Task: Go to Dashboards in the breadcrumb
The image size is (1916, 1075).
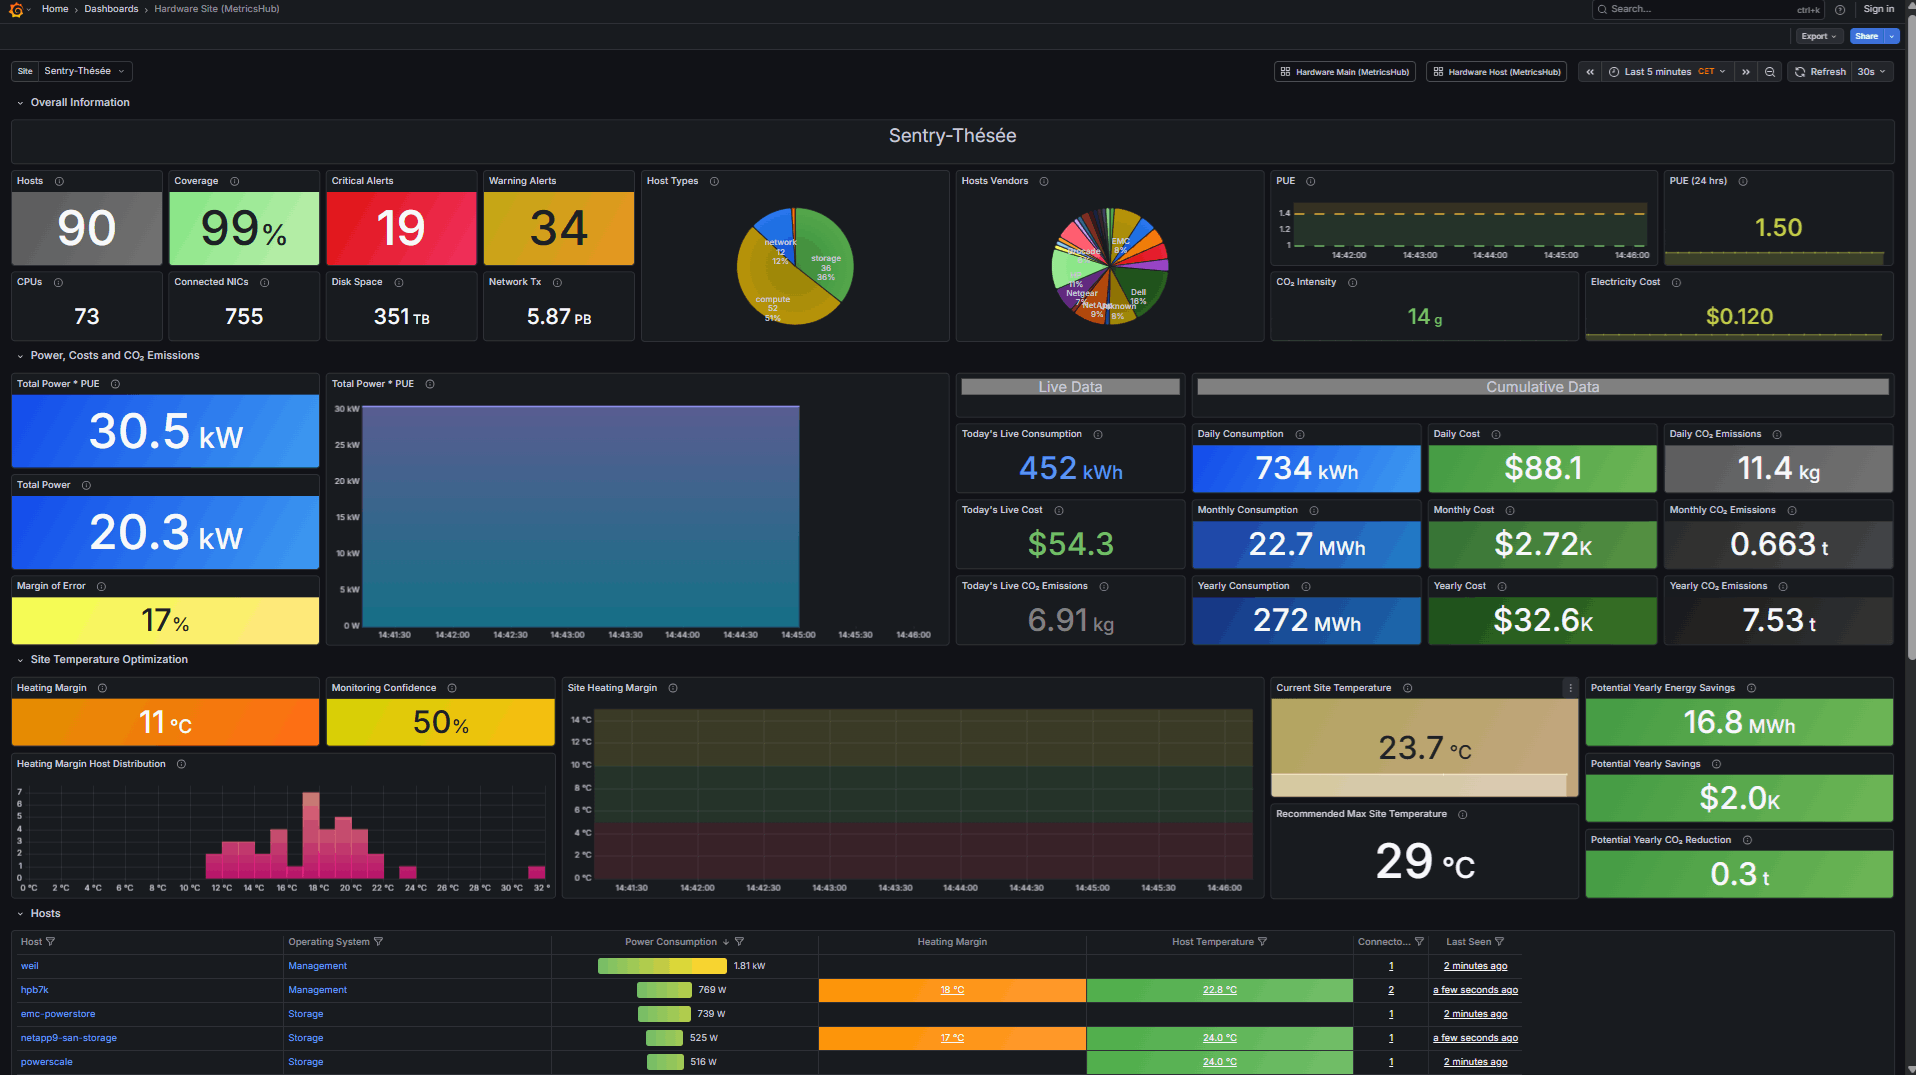Action: click(111, 9)
